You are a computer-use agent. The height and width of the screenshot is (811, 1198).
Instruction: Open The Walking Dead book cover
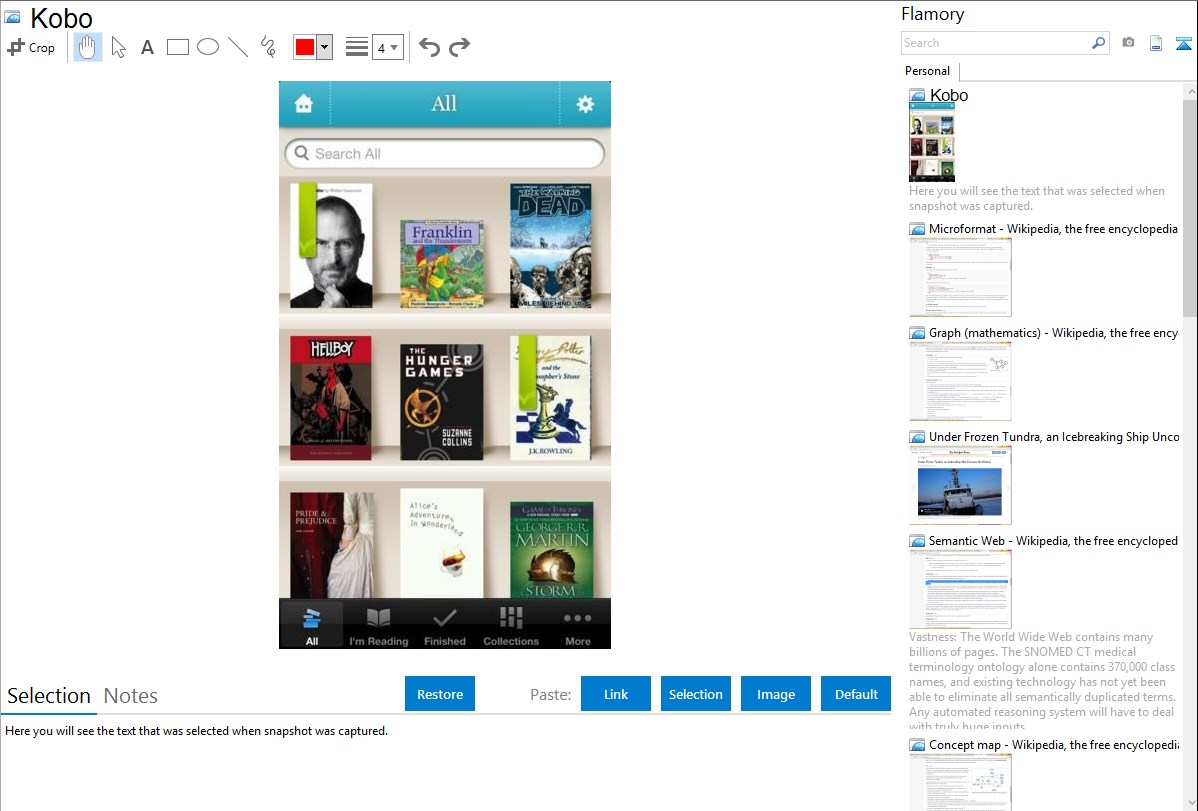click(x=551, y=245)
